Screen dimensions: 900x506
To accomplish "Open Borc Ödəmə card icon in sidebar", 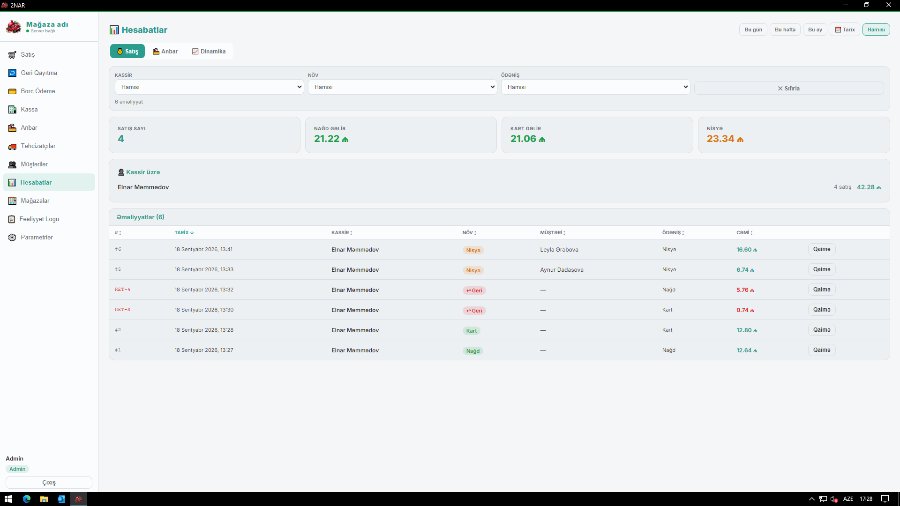I will point(11,91).
